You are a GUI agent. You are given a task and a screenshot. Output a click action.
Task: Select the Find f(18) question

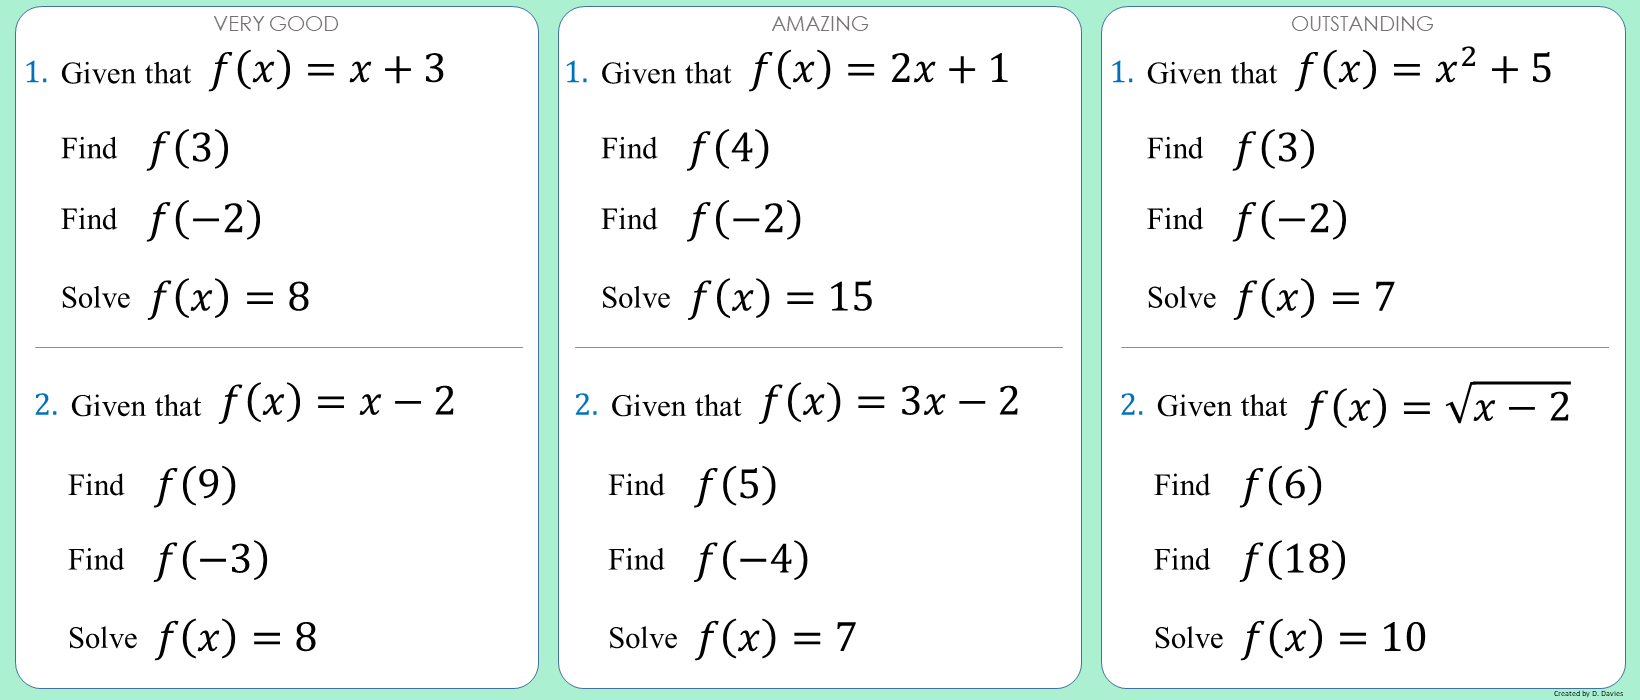[x=1250, y=560]
